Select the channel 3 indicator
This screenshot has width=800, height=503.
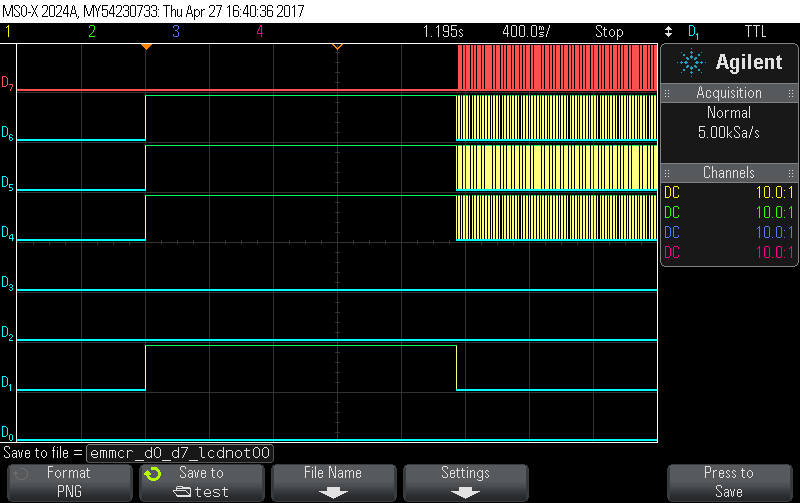point(176,32)
